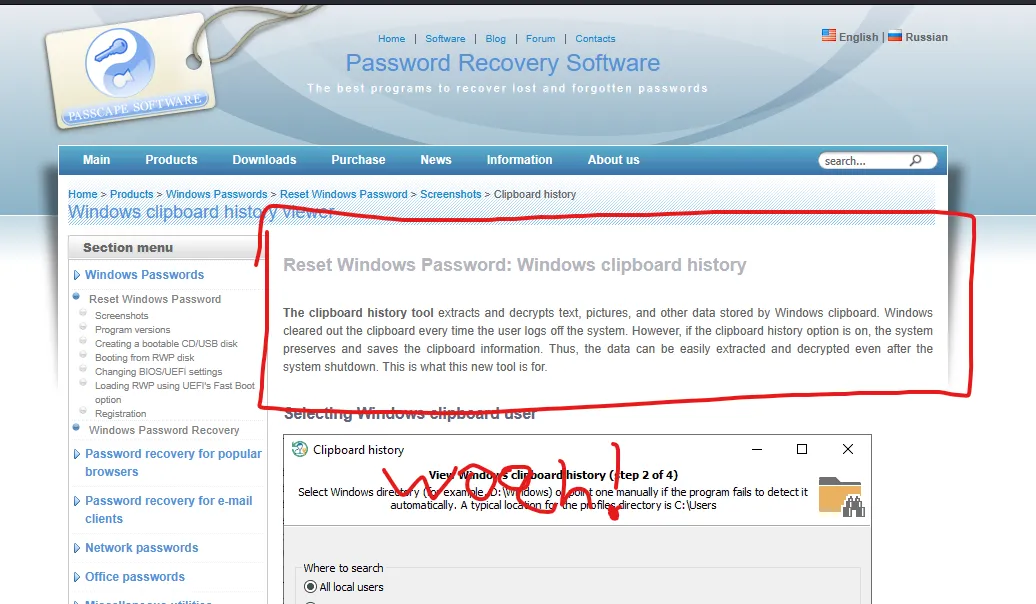Screen dimensions: 1036x604
Task: Open Creating a bootable CD/USB disk
Action: (x=166, y=344)
